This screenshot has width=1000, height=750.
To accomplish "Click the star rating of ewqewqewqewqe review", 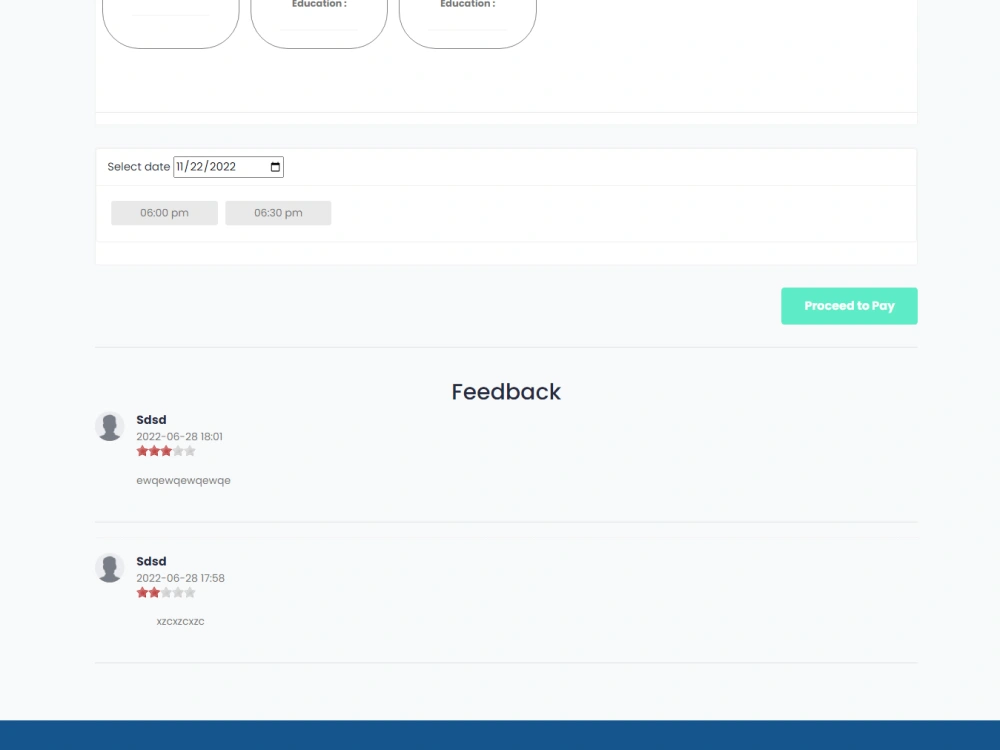I will pos(166,452).
